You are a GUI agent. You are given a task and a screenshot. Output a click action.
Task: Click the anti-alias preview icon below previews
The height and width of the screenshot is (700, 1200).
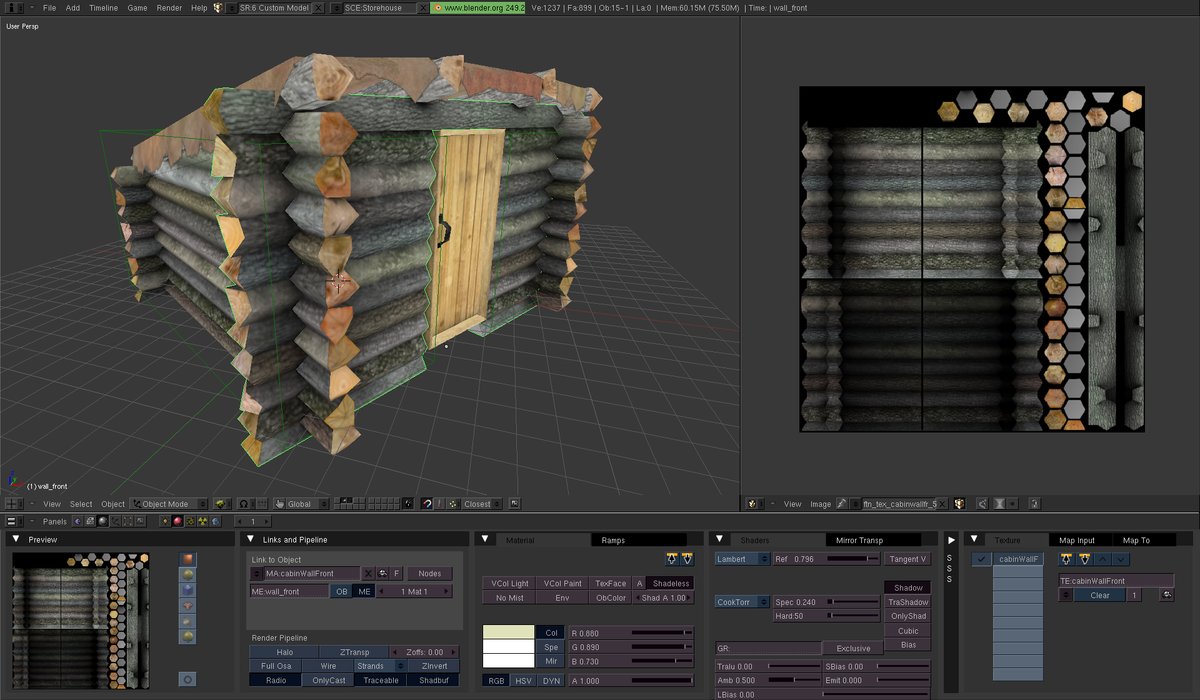click(x=188, y=679)
